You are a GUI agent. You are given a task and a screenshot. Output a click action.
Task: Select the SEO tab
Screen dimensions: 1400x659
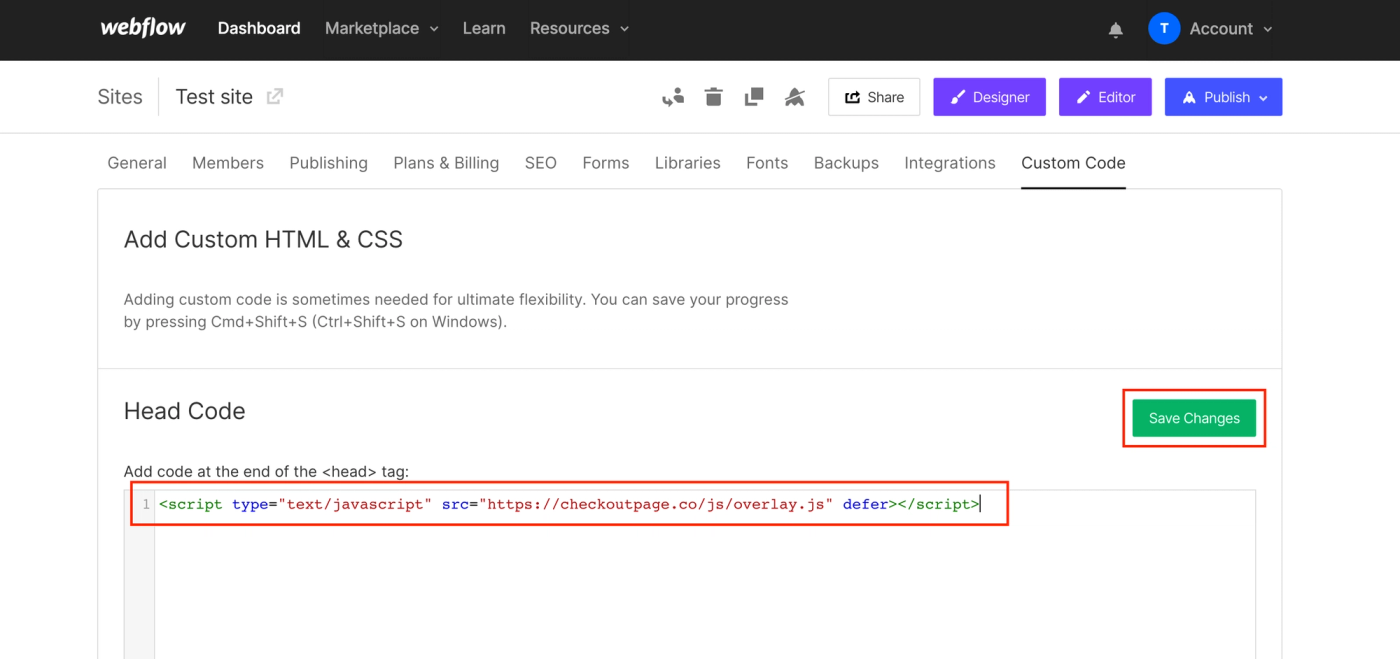[x=541, y=163]
